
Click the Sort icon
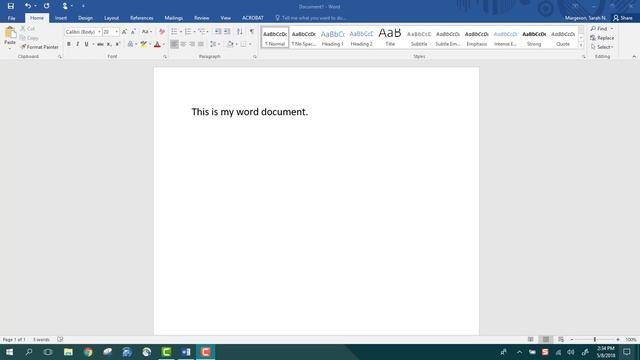[240, 32]
